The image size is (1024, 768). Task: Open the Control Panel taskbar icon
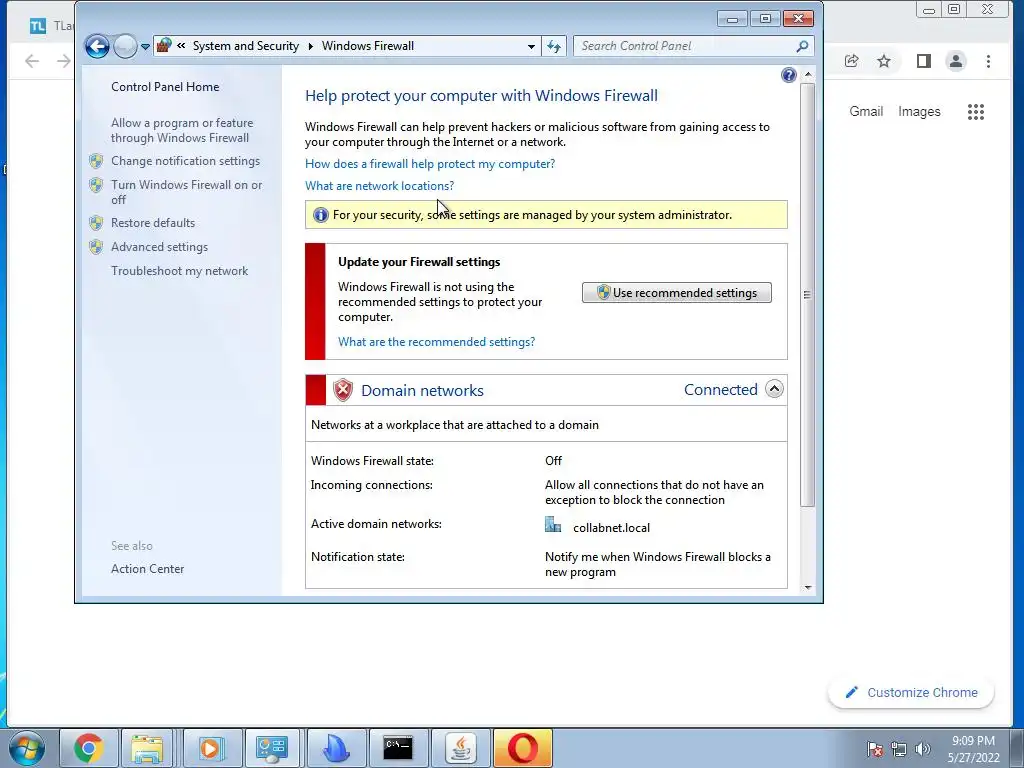coord(272,748)
